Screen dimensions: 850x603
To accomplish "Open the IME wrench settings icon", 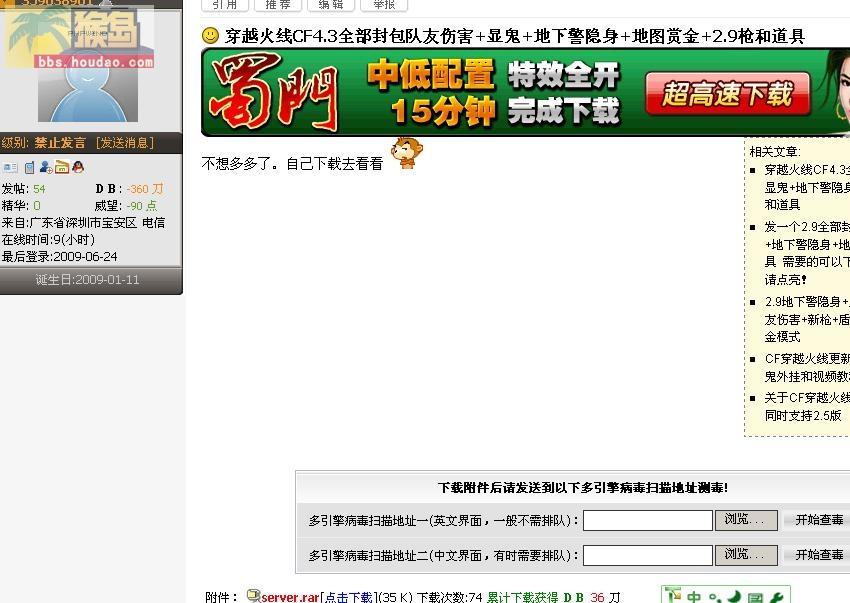I will click(x=777, y=596).
